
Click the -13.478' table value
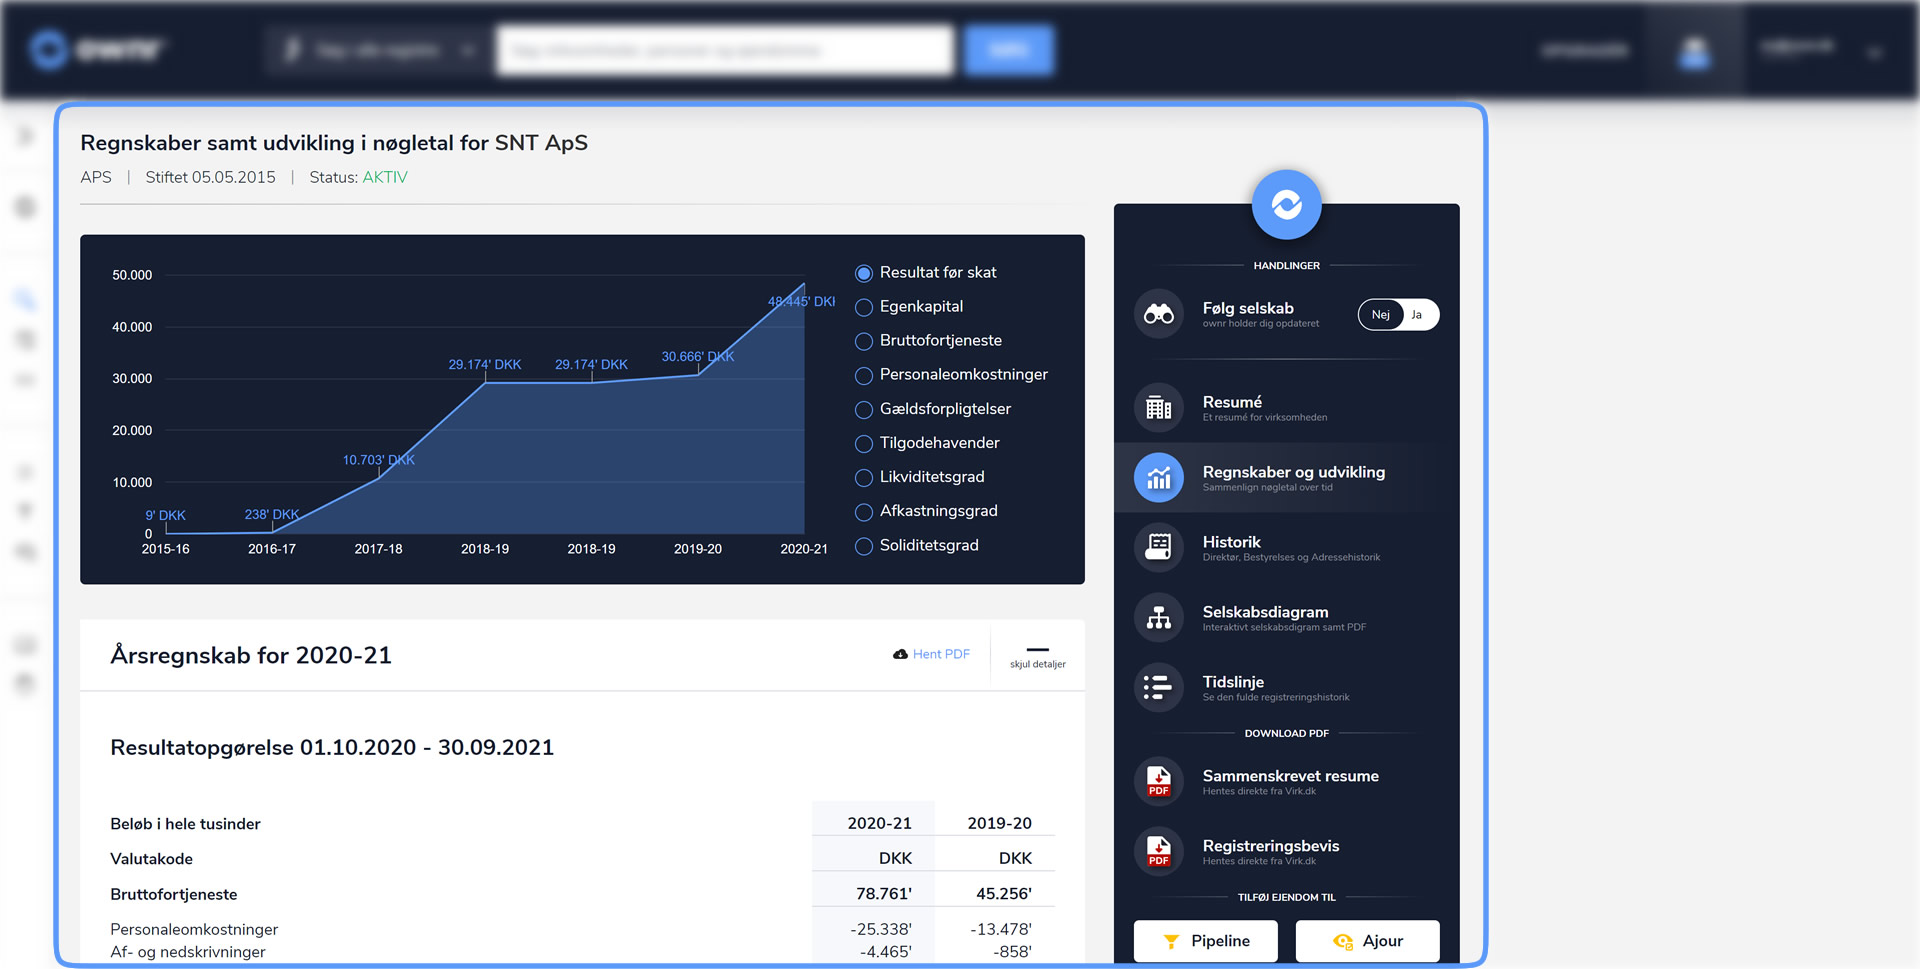click(x=1000, y=930)
